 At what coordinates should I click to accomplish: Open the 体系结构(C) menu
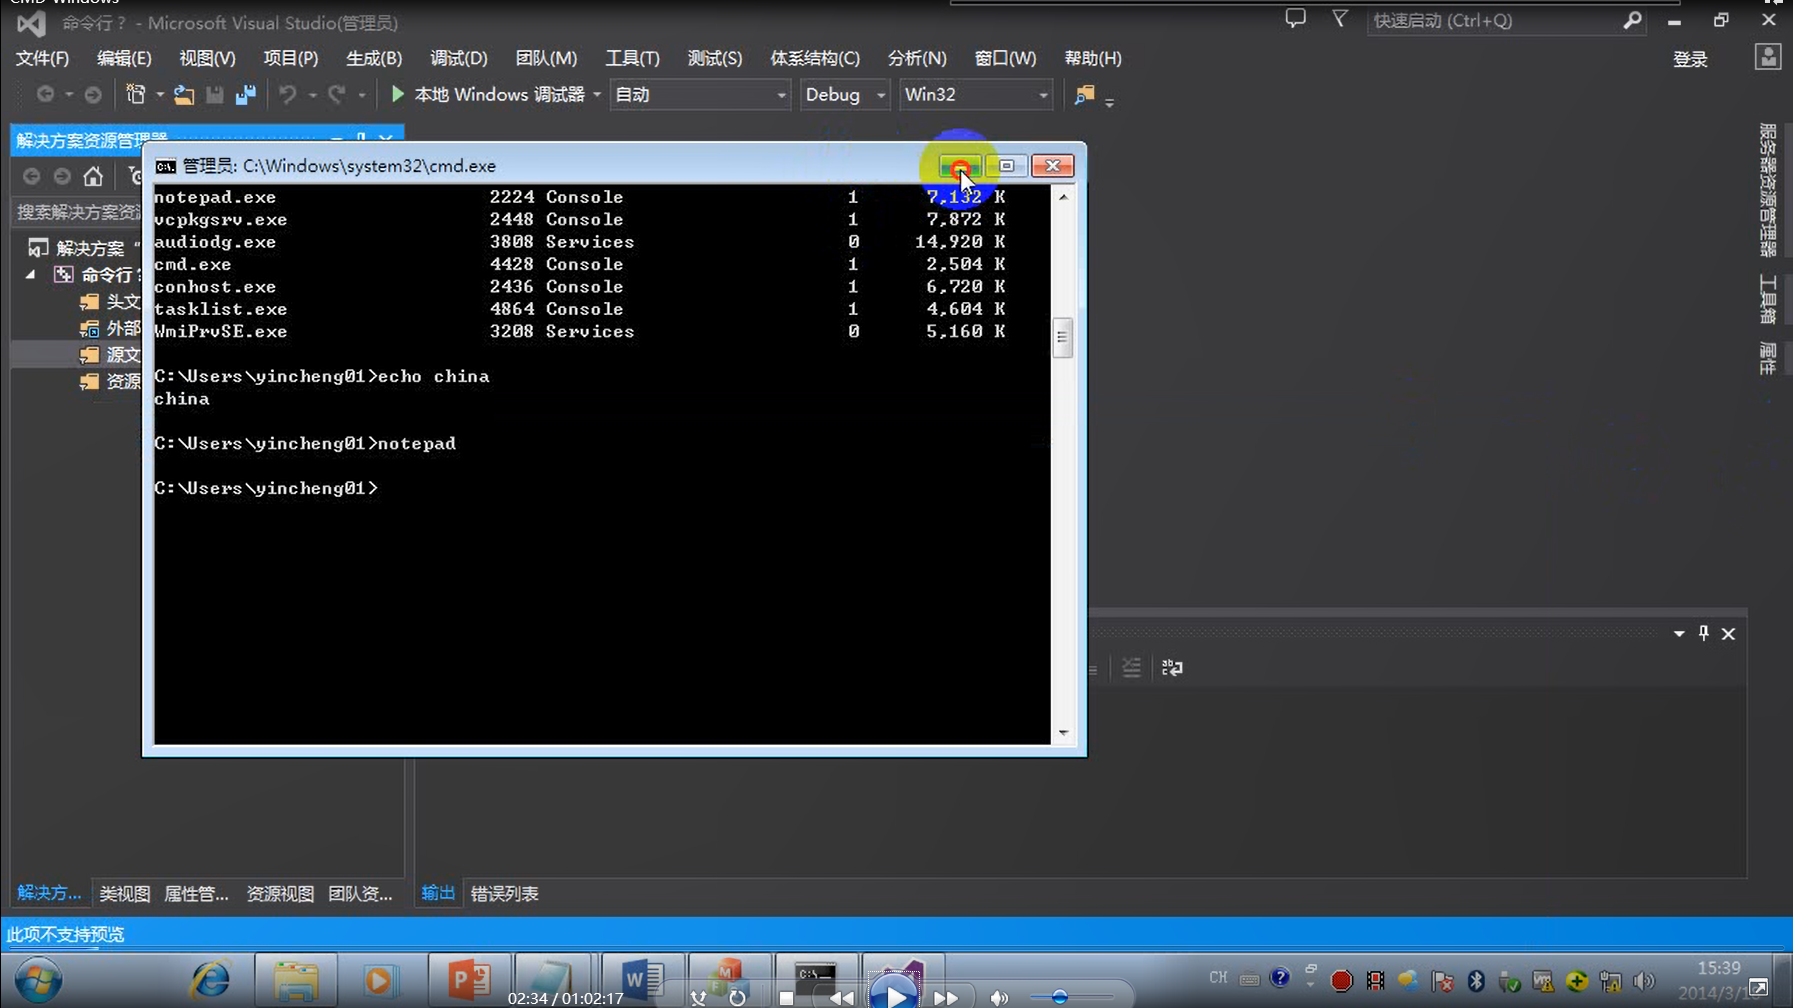(814, 58)
